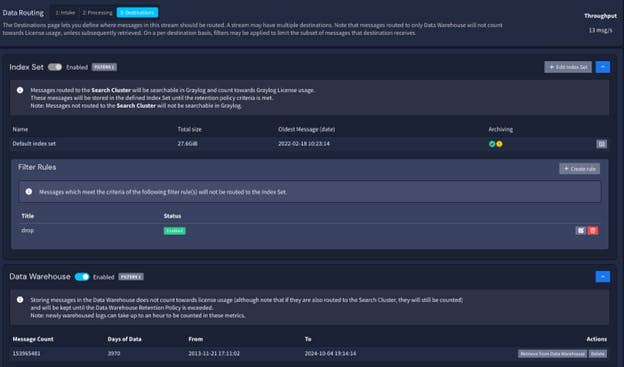Open the Default index set details icon
This screenshot has height=367, width=624.
[x=601, y=144]
